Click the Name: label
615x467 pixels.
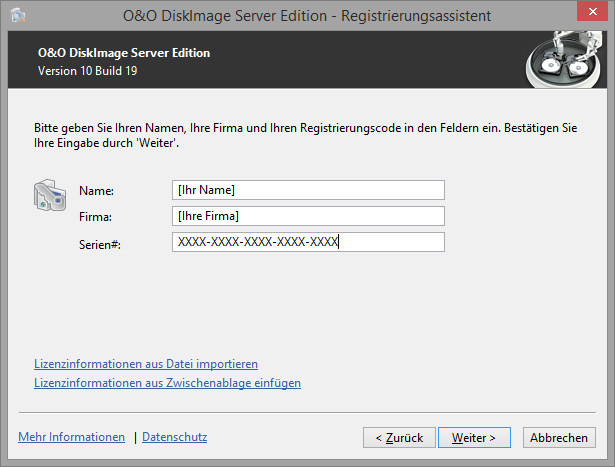click(x=96, y=191)
